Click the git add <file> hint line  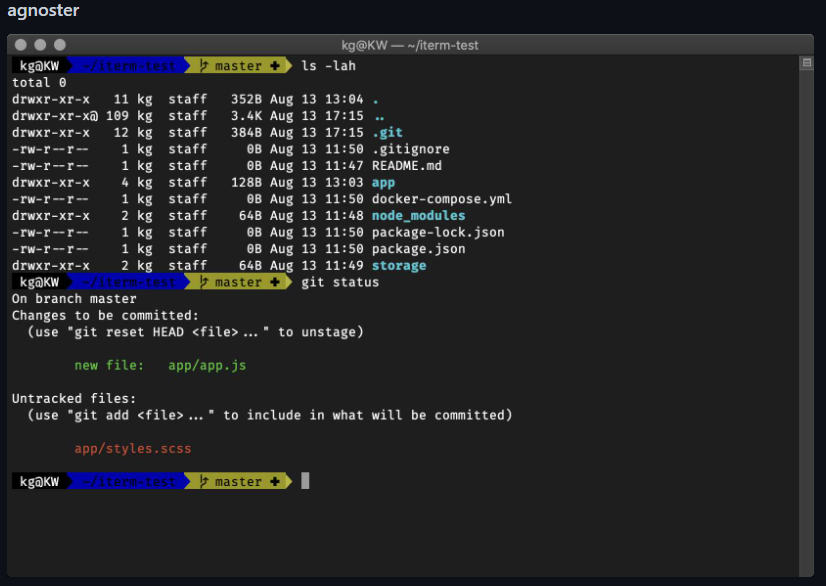(x=270, y=416)
